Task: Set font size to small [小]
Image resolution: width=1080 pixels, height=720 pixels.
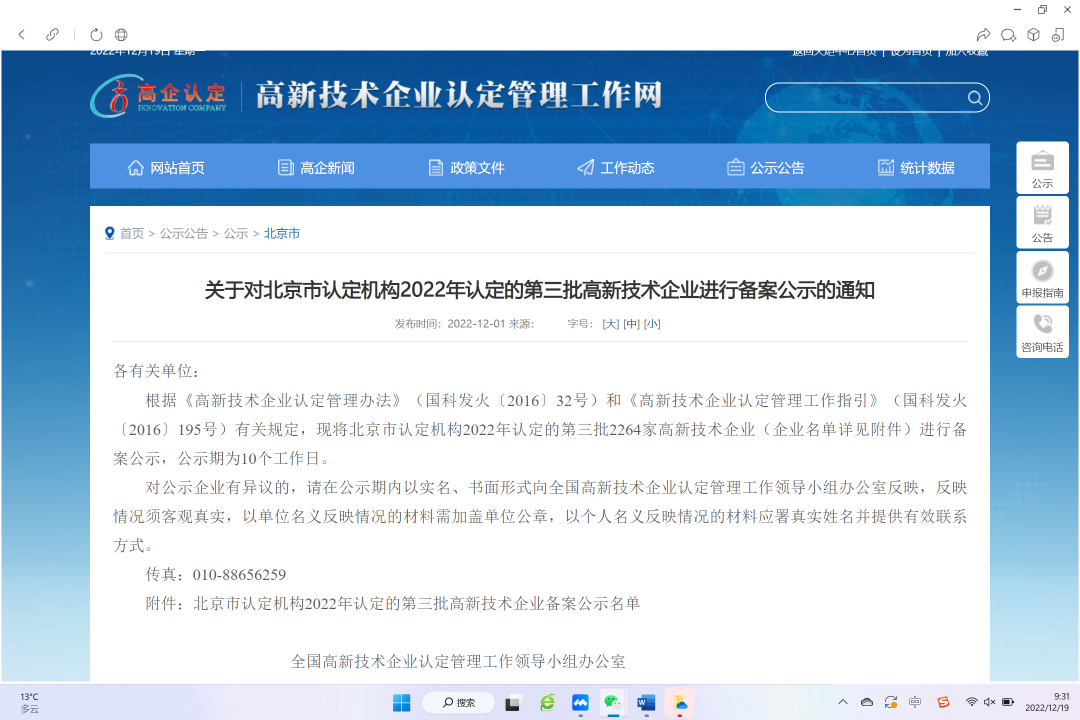Action: pyautogui.click(x=652, y=324)
